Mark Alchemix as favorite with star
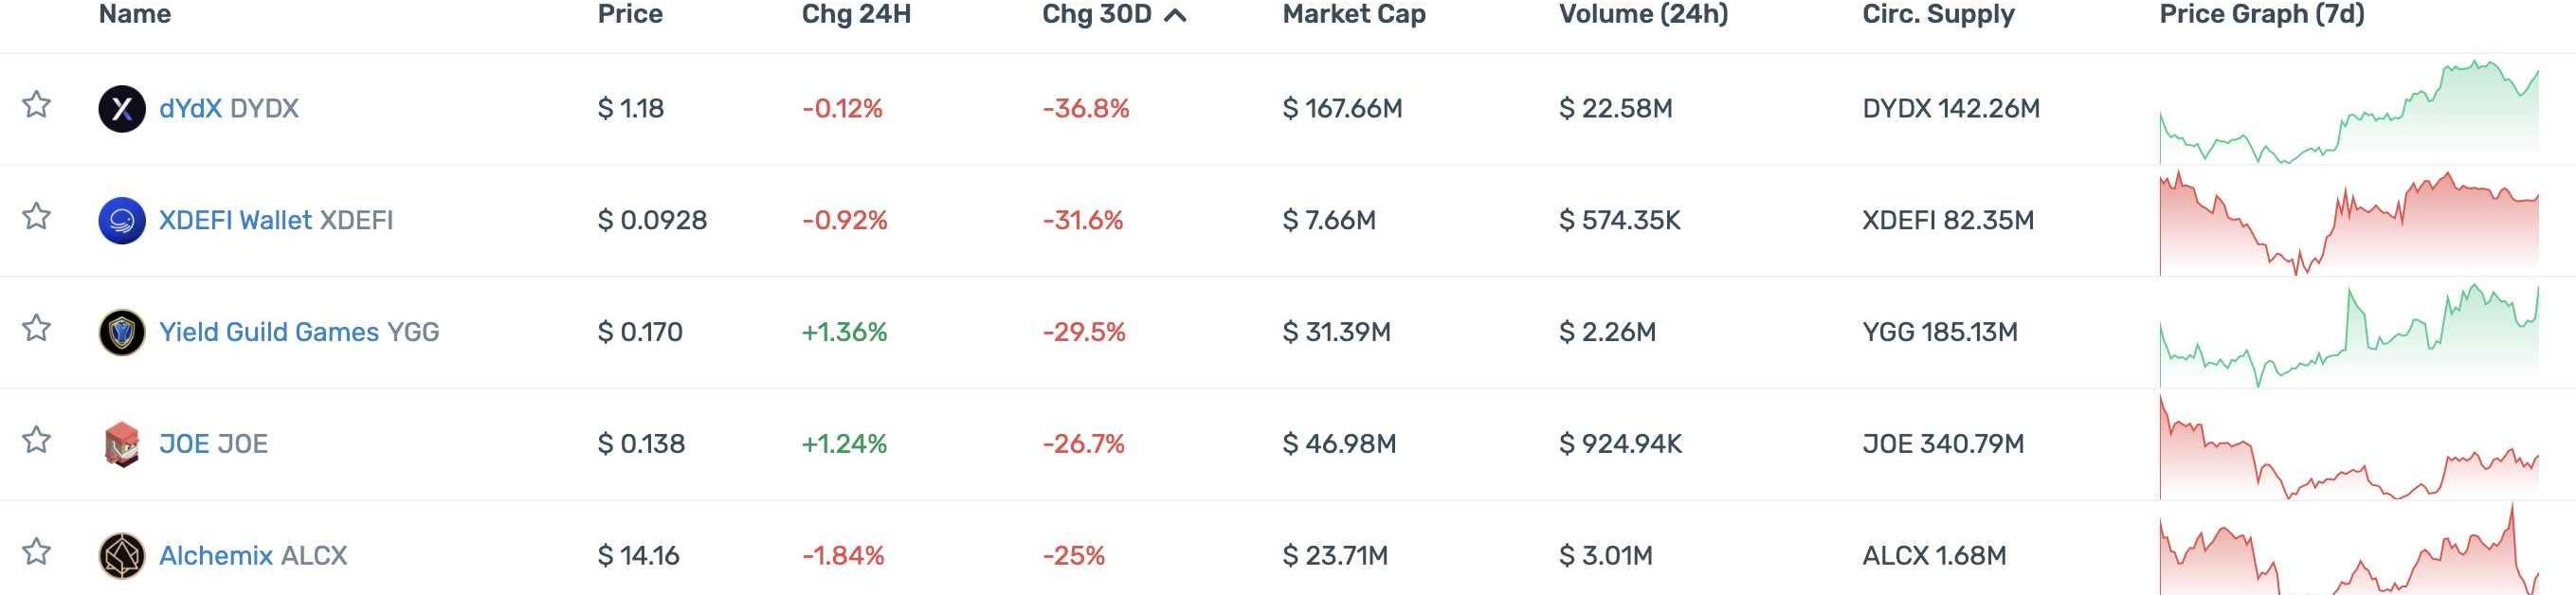 pyautogui.click(x=37, y=552)
